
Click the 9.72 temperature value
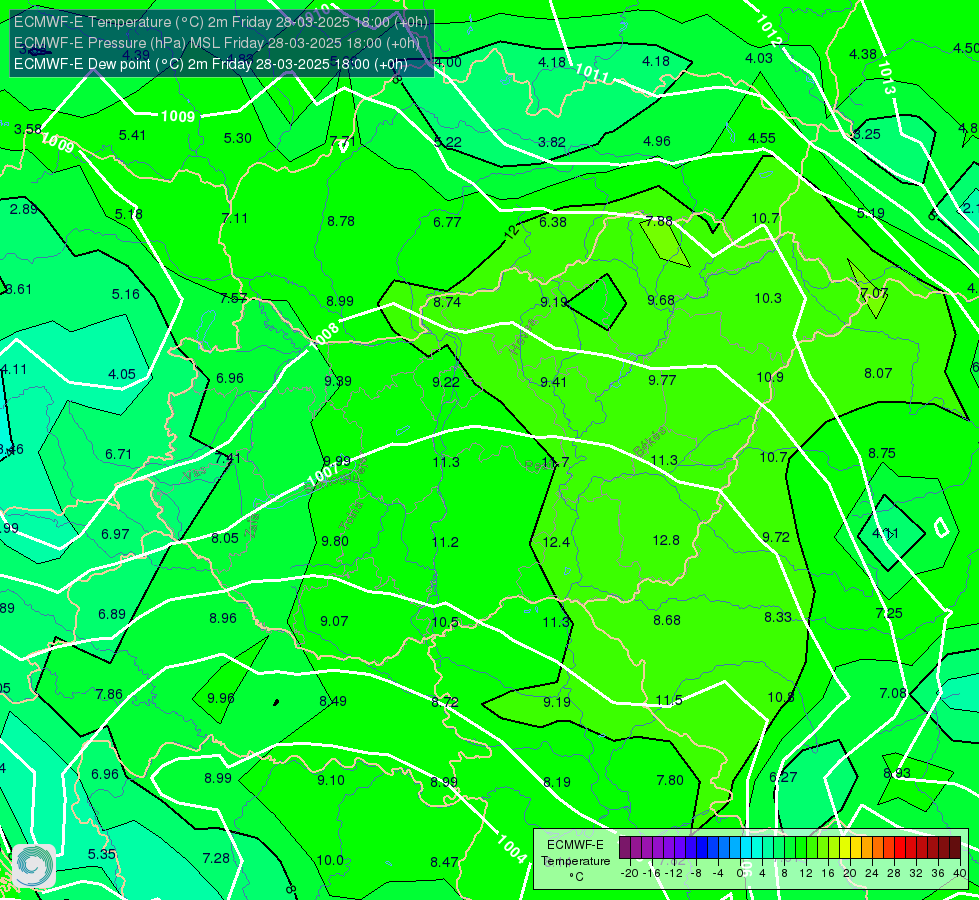[776, 538]
